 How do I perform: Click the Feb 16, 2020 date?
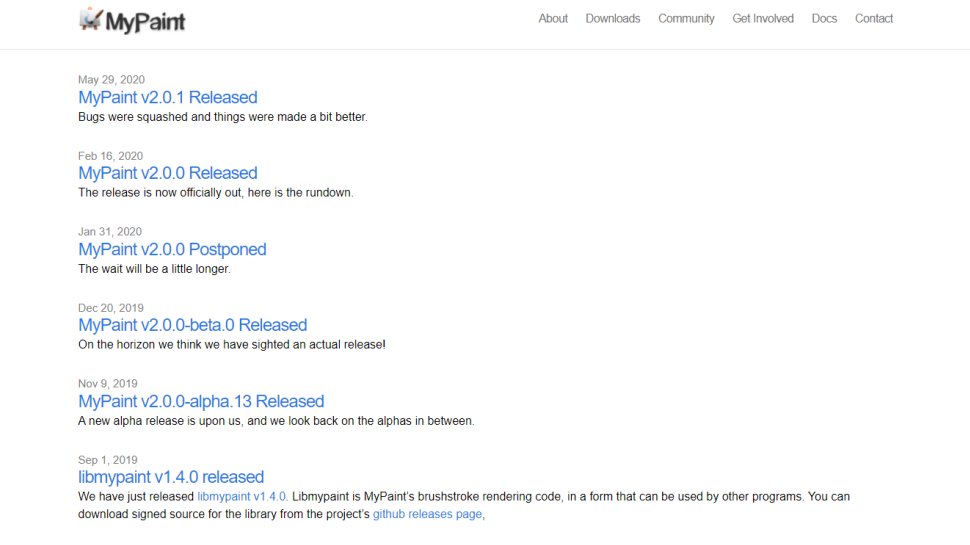pyautogui.click(x=110, y=156)
